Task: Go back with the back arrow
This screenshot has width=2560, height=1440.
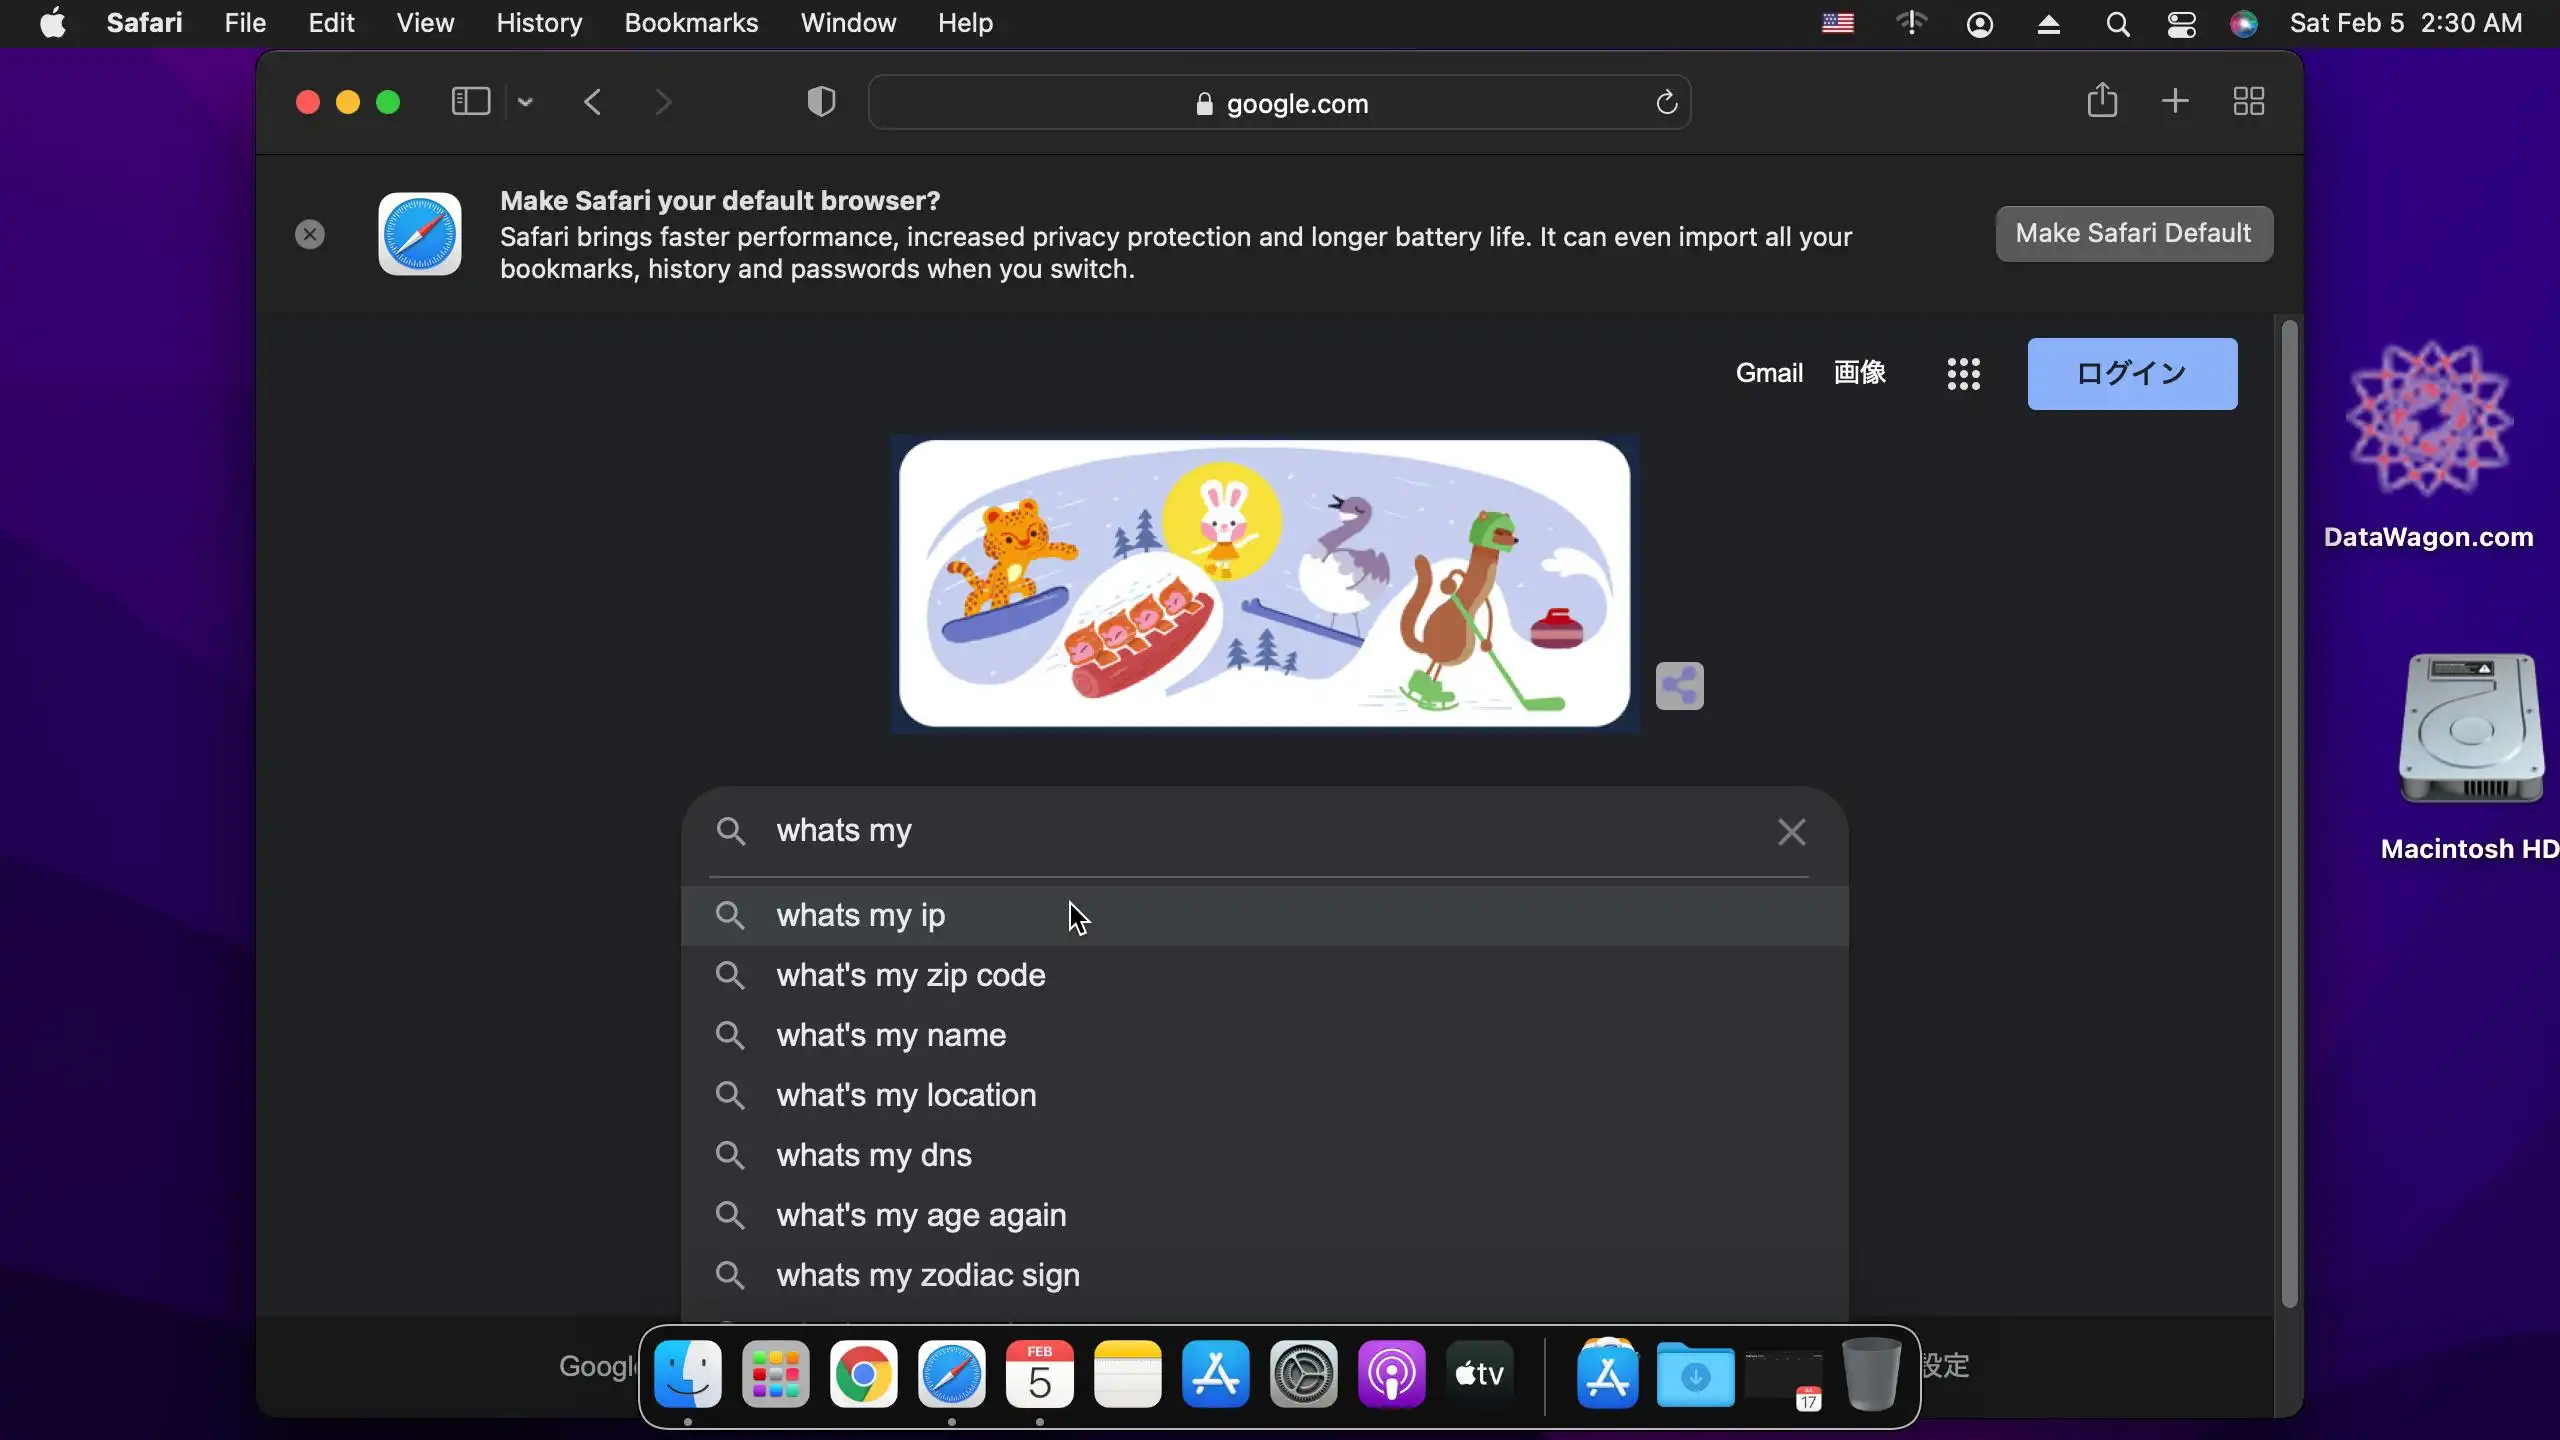Action: point(593,102)
